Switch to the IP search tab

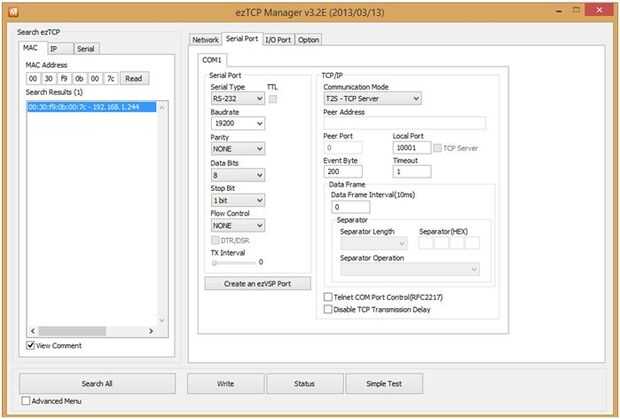click(x=60, y=49)
